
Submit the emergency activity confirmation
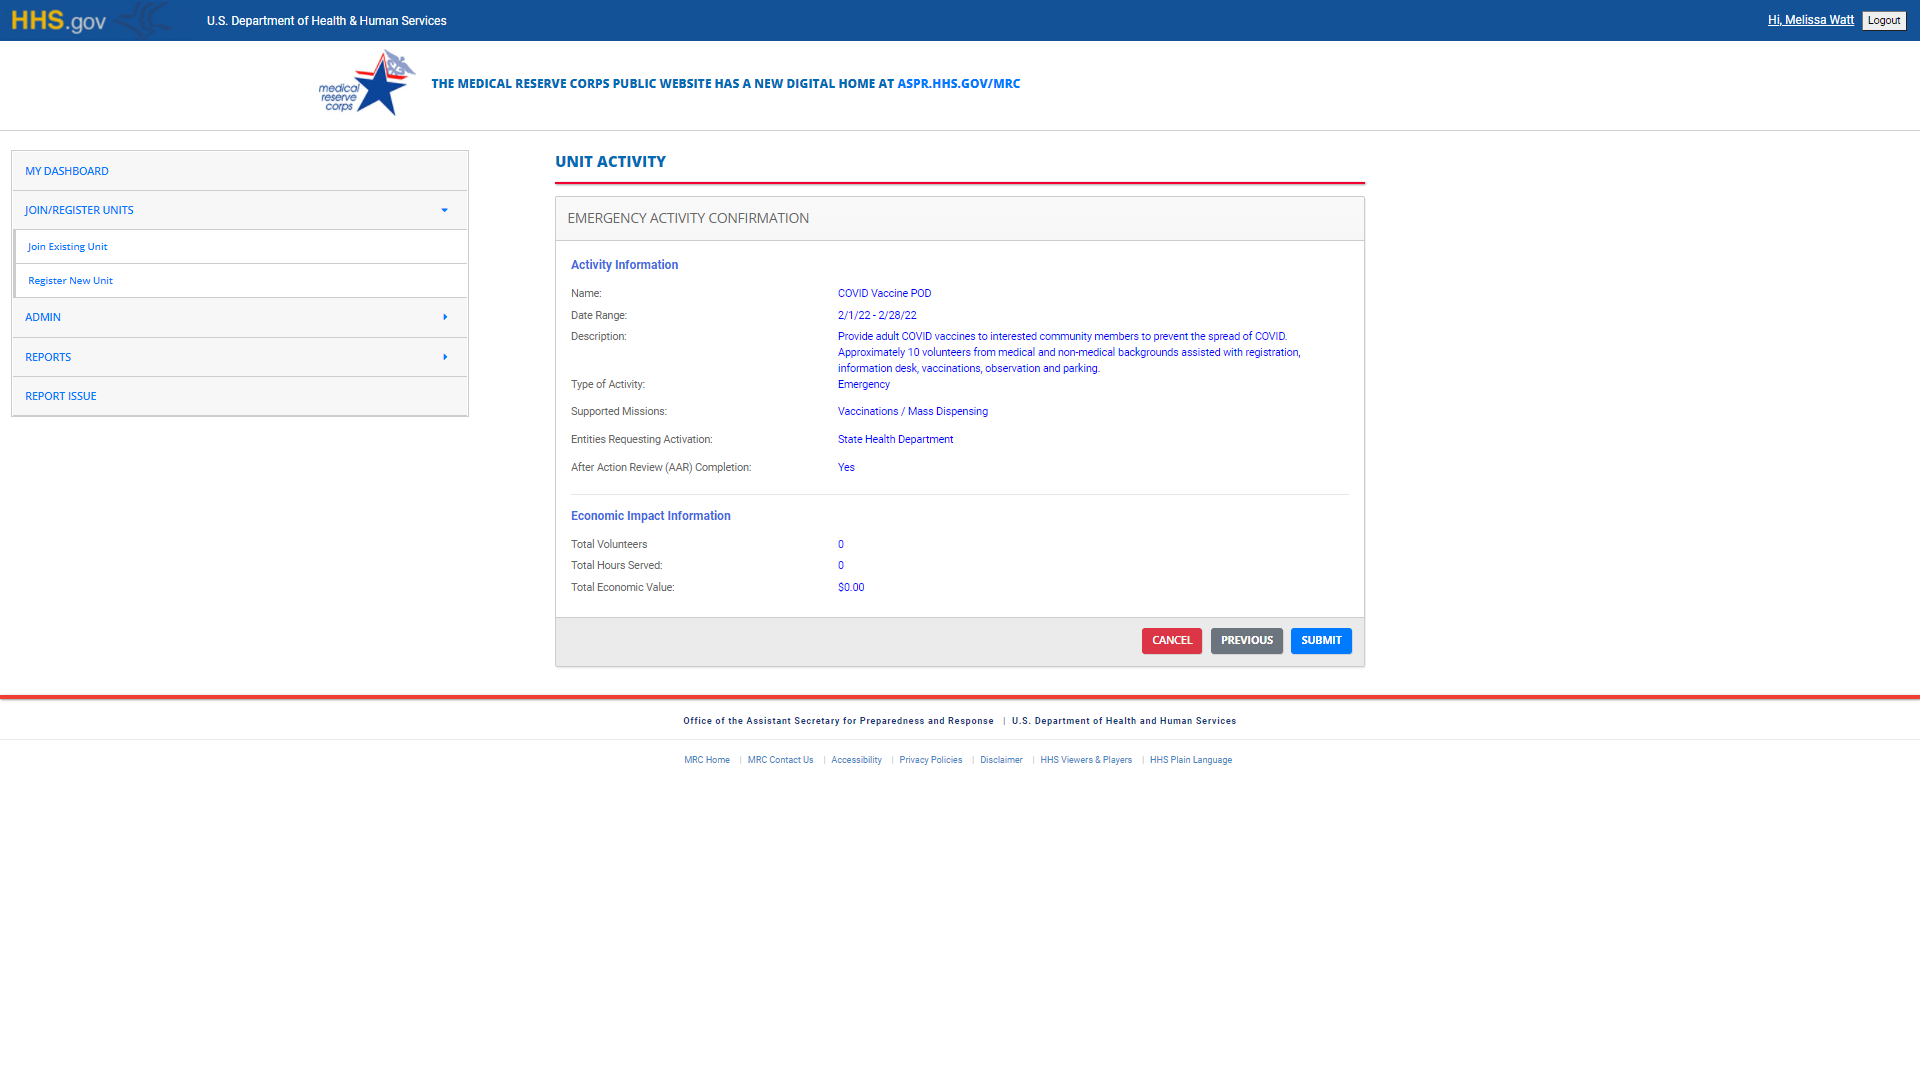click(1321, 641)
